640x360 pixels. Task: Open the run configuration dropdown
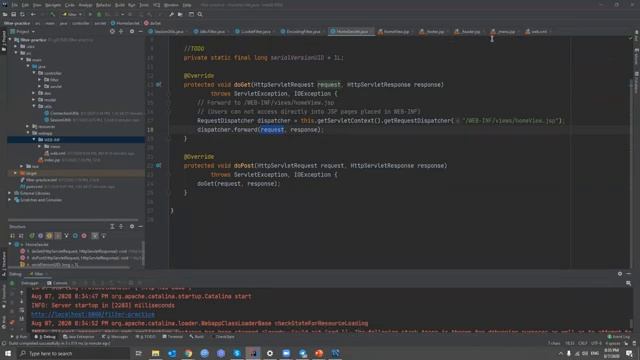72,14
